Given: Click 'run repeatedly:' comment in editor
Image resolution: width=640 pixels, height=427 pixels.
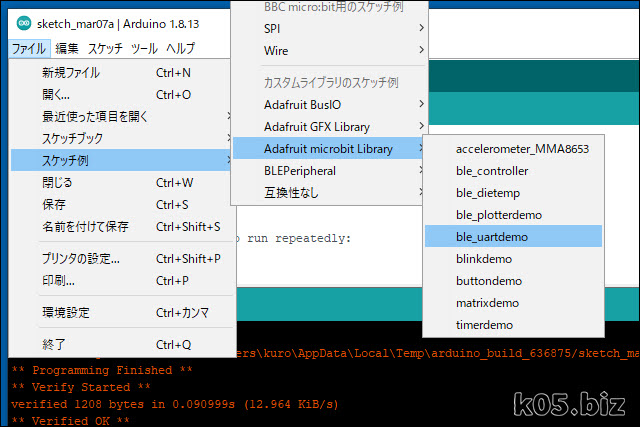Looking at the screenshot, I should click(x=299, y=238).
